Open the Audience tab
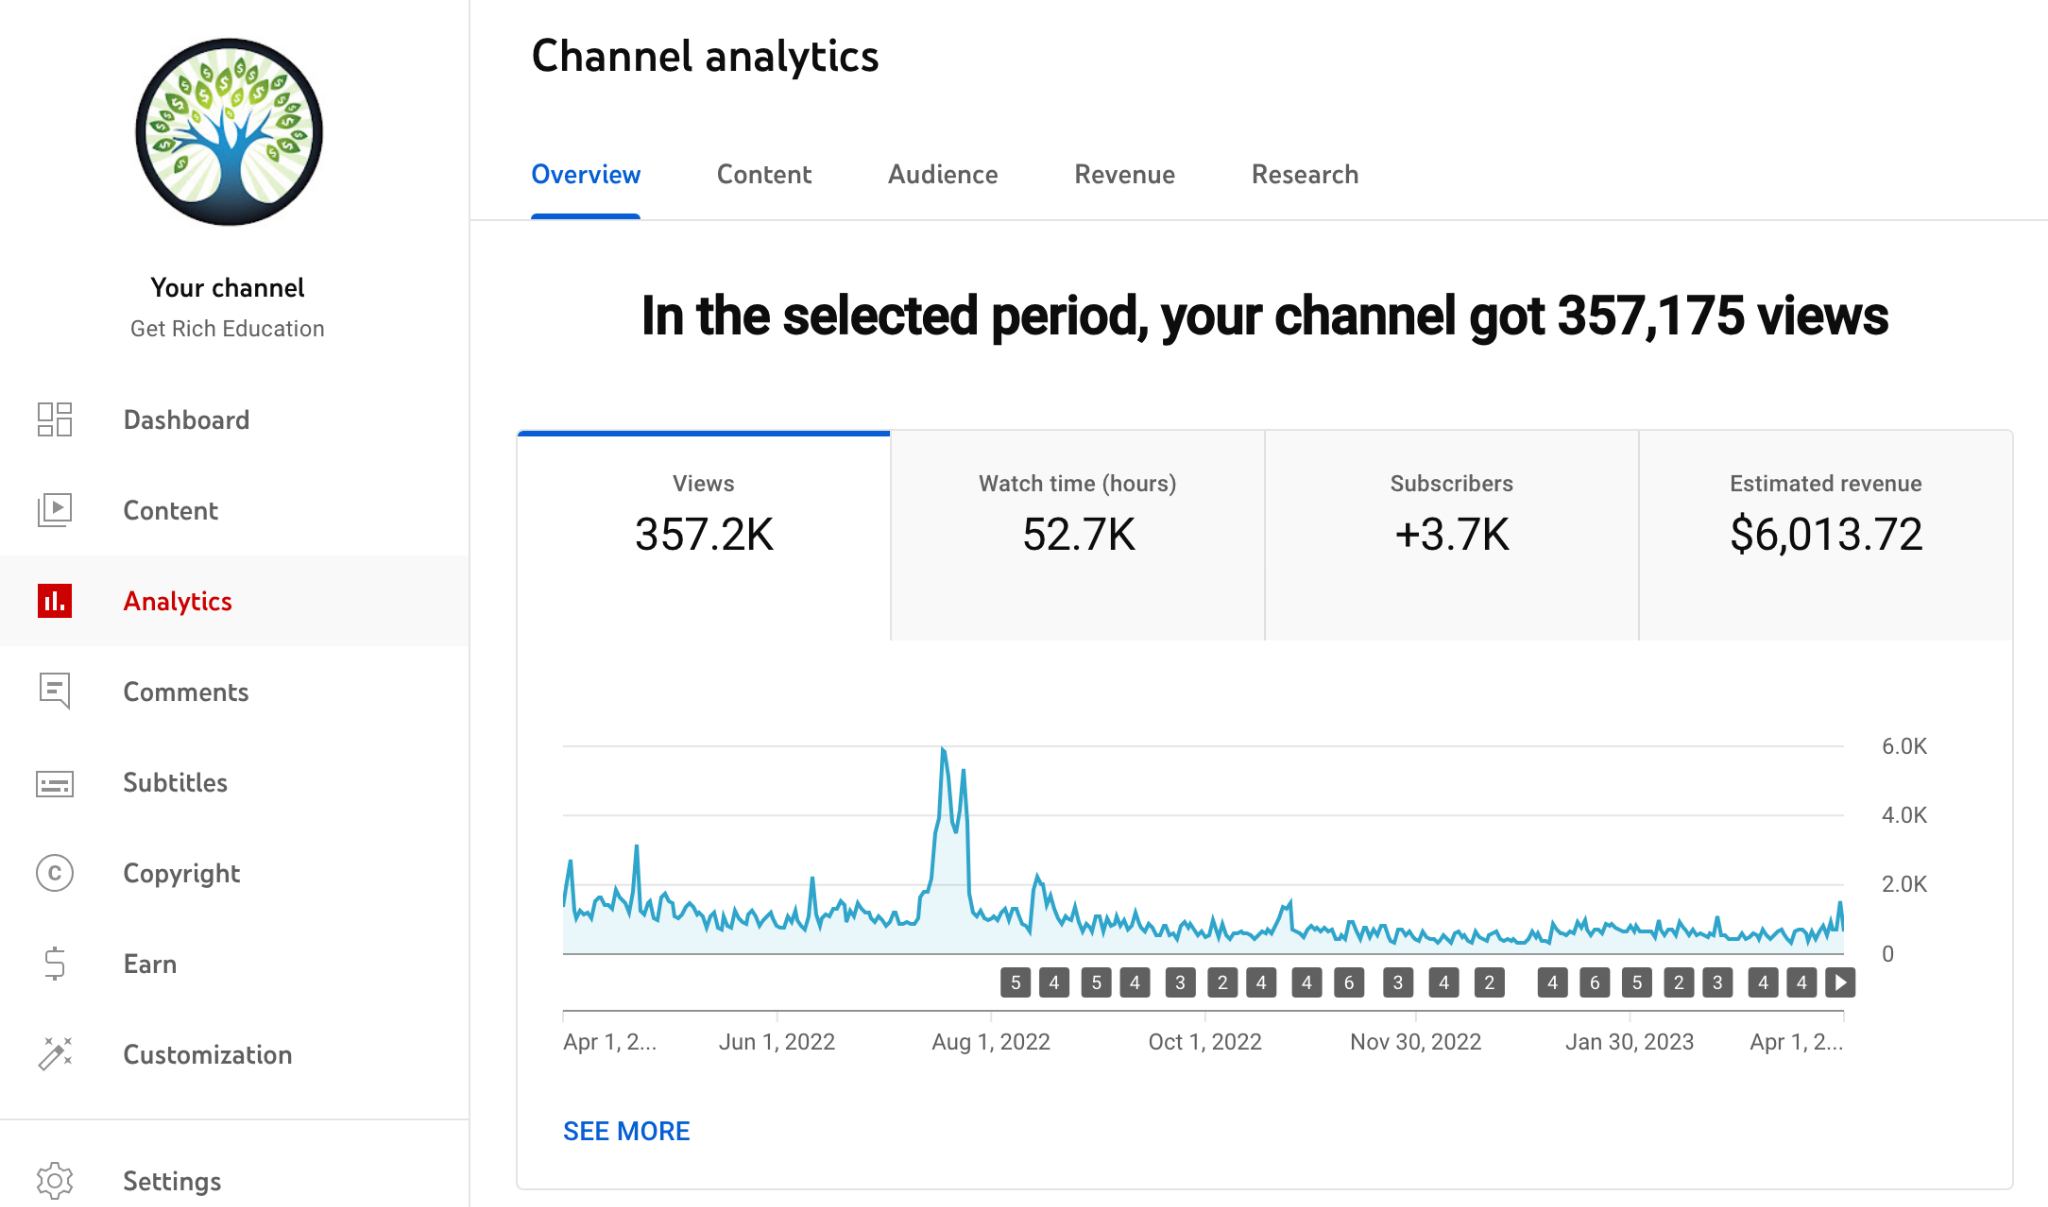This screenshot has width=2048, height=1207. (943, 175)
